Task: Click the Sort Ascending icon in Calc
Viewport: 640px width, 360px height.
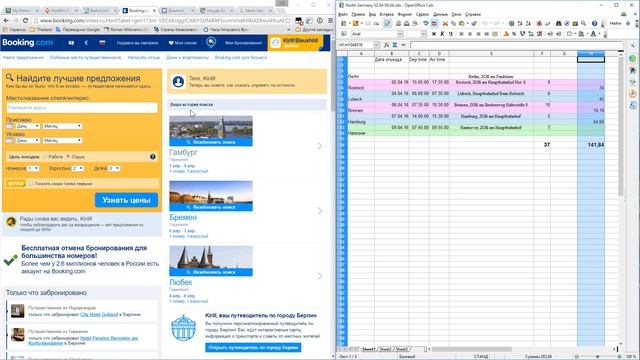Action: [x=520, y=23]
